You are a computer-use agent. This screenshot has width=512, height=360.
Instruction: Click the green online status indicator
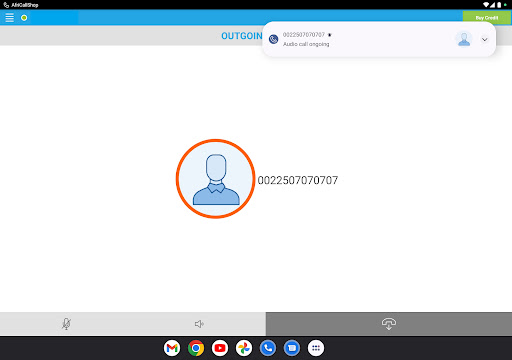pyautogui.click(x=24, y=18)
